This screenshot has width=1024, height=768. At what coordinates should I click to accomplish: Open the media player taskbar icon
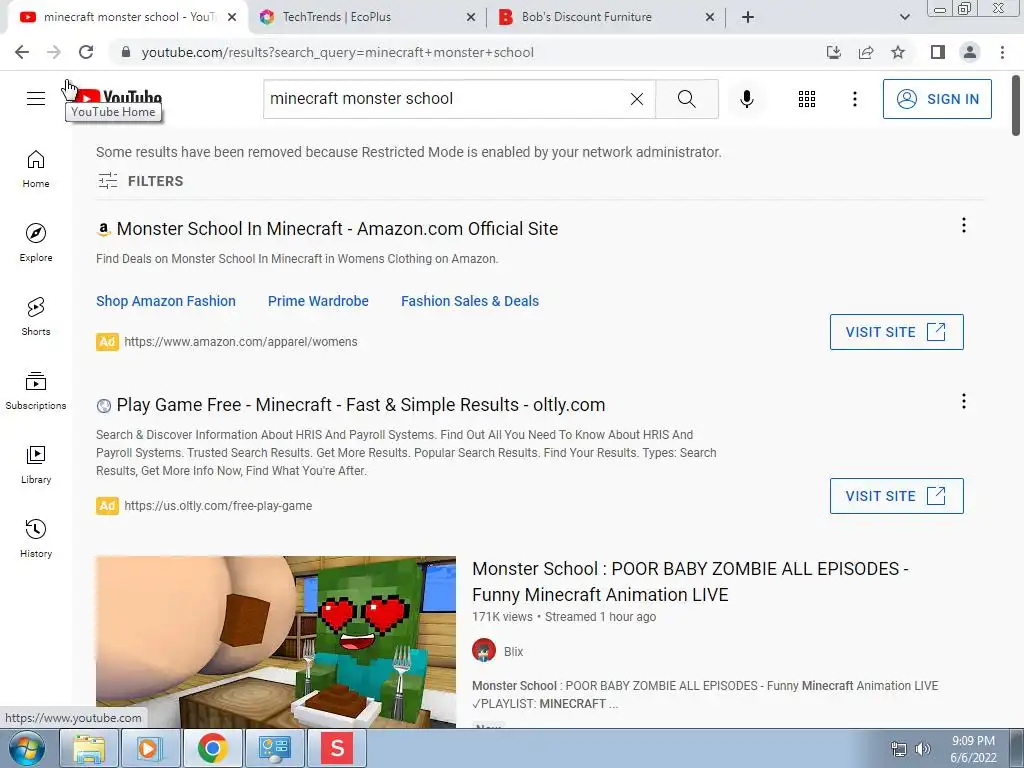pos(150,748)
